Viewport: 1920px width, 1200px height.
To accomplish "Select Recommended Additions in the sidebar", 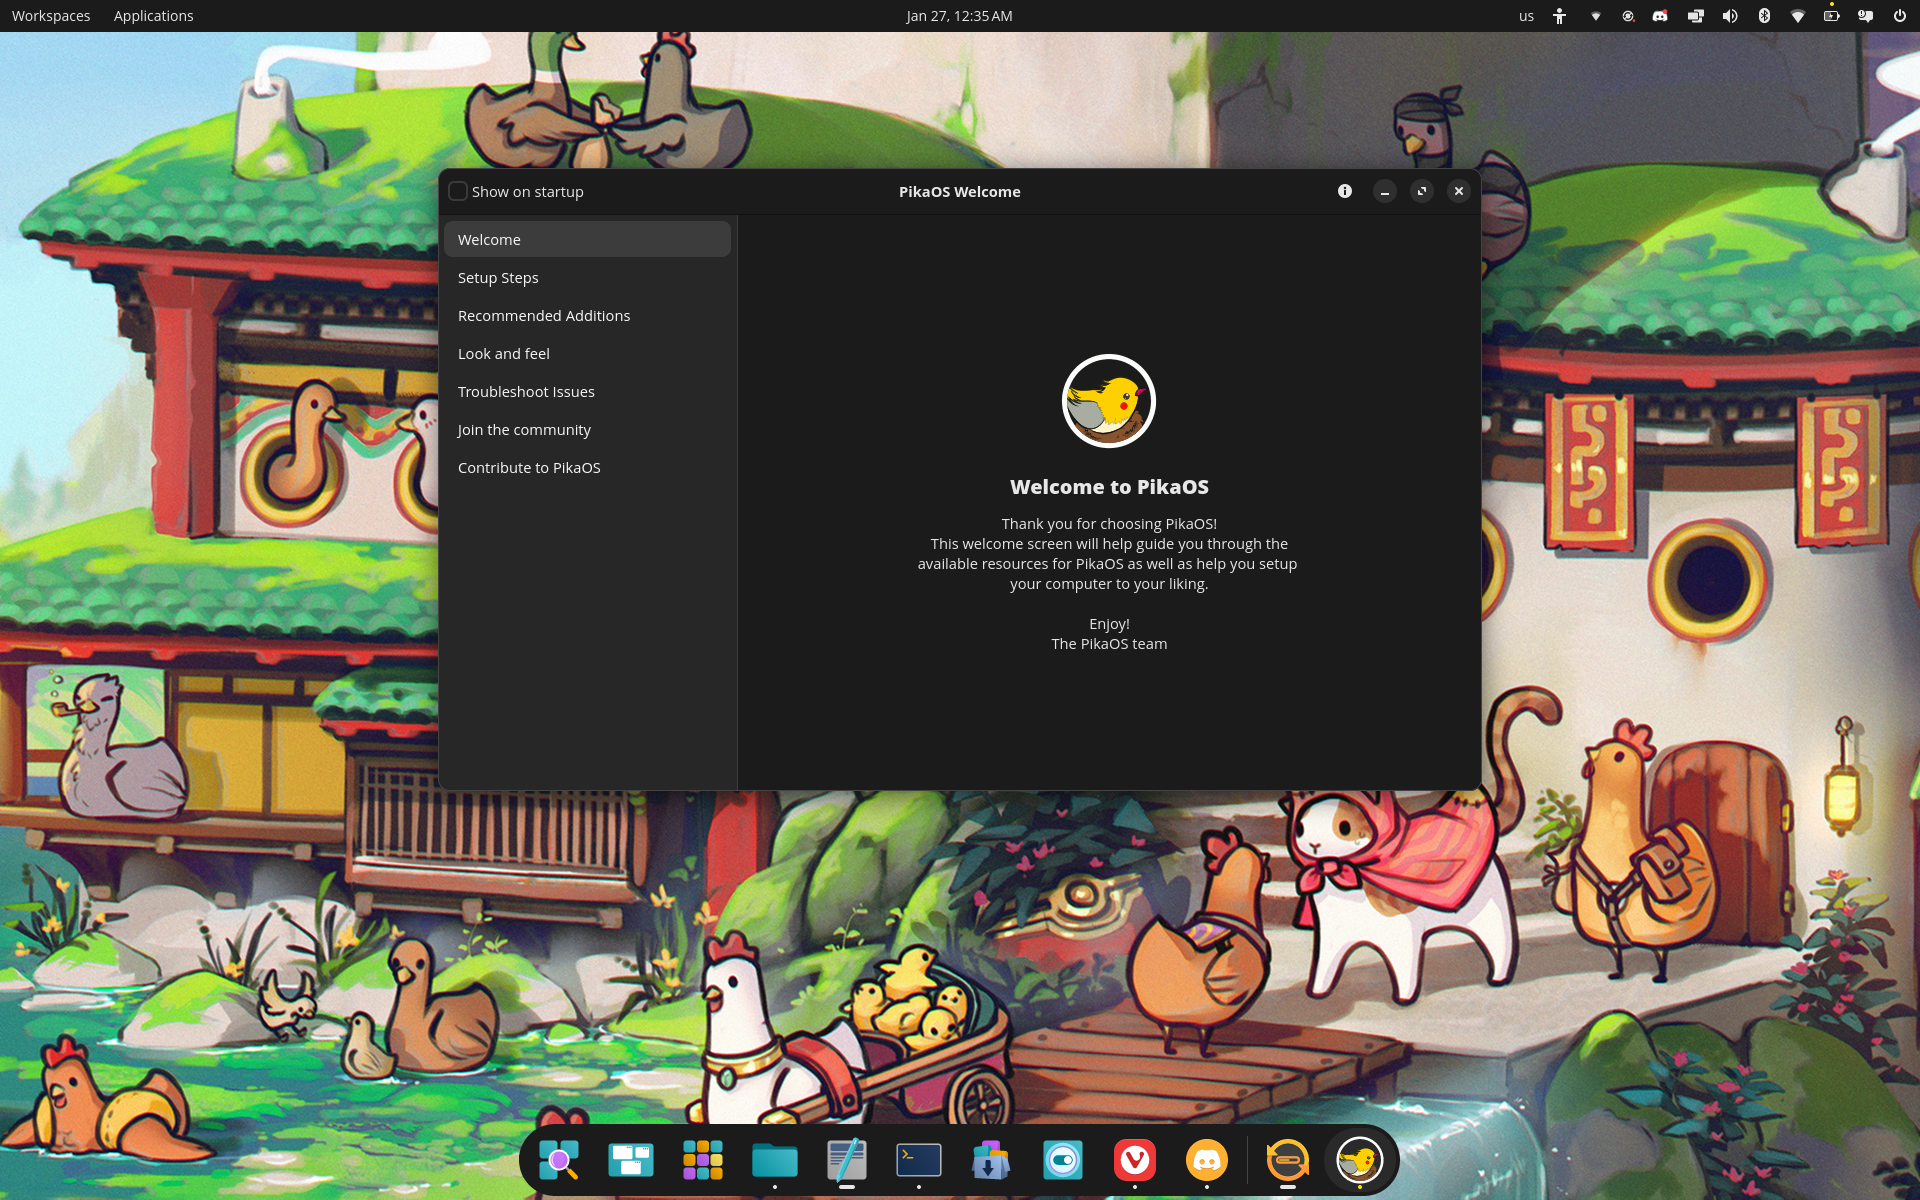I will click(x=544, y=315).
